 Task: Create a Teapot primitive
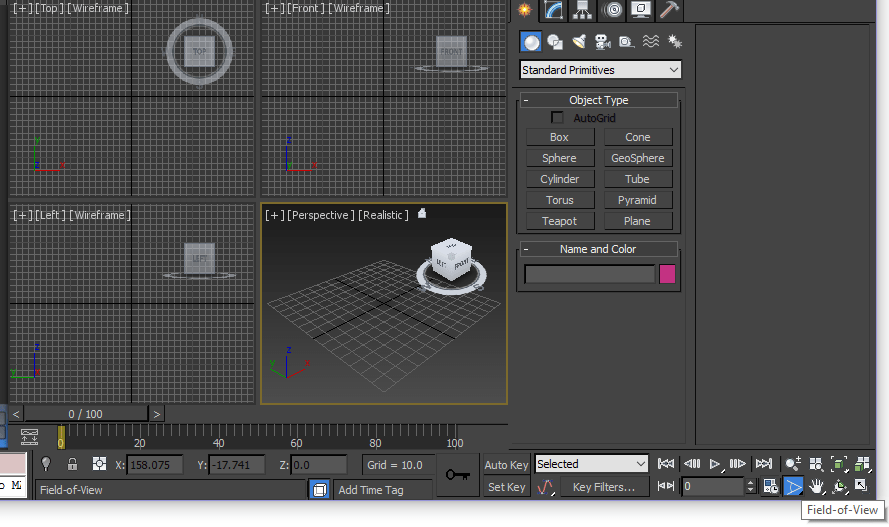click(559, 221)
